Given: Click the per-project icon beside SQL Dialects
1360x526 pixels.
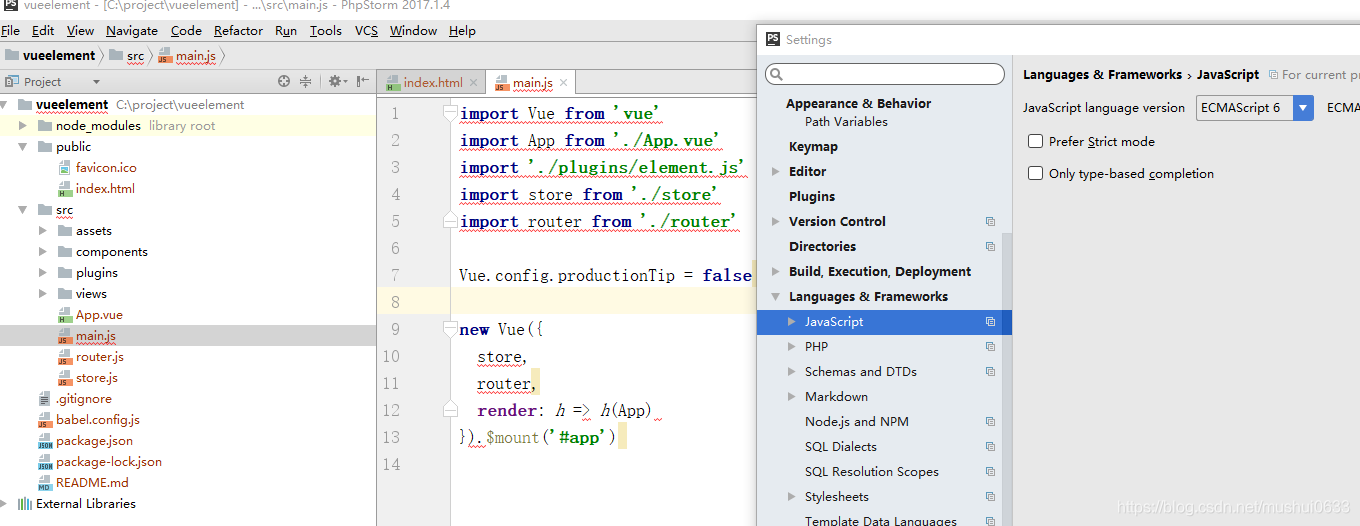Looking at the screenshot, I should (x=990, y=447).
